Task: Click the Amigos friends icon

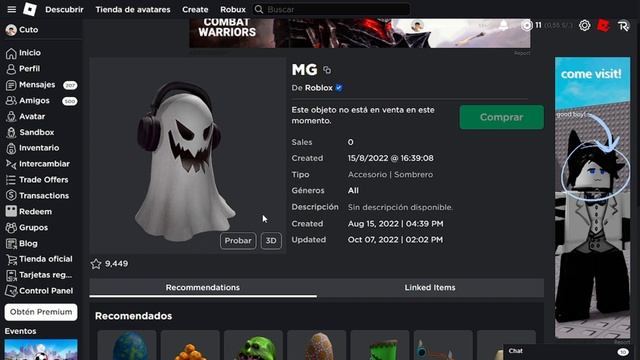Action: click(x=11, y=101)
